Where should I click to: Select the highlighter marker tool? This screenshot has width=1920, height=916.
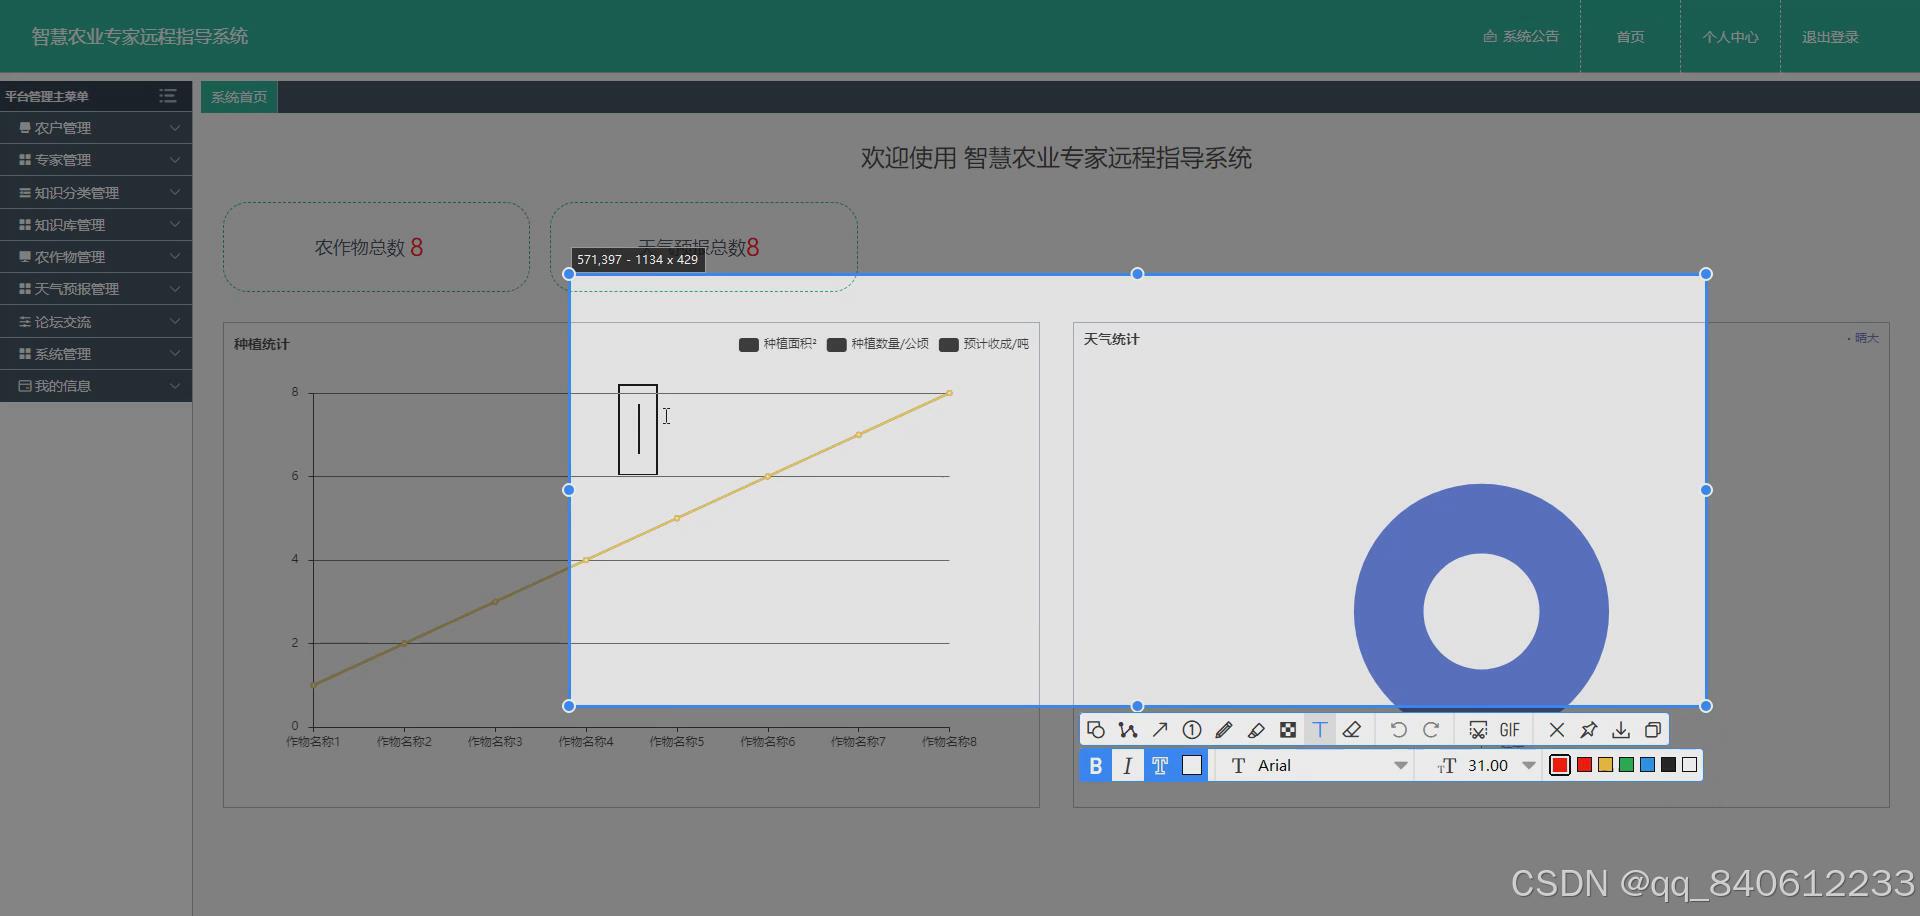(x=1256, y=730)
